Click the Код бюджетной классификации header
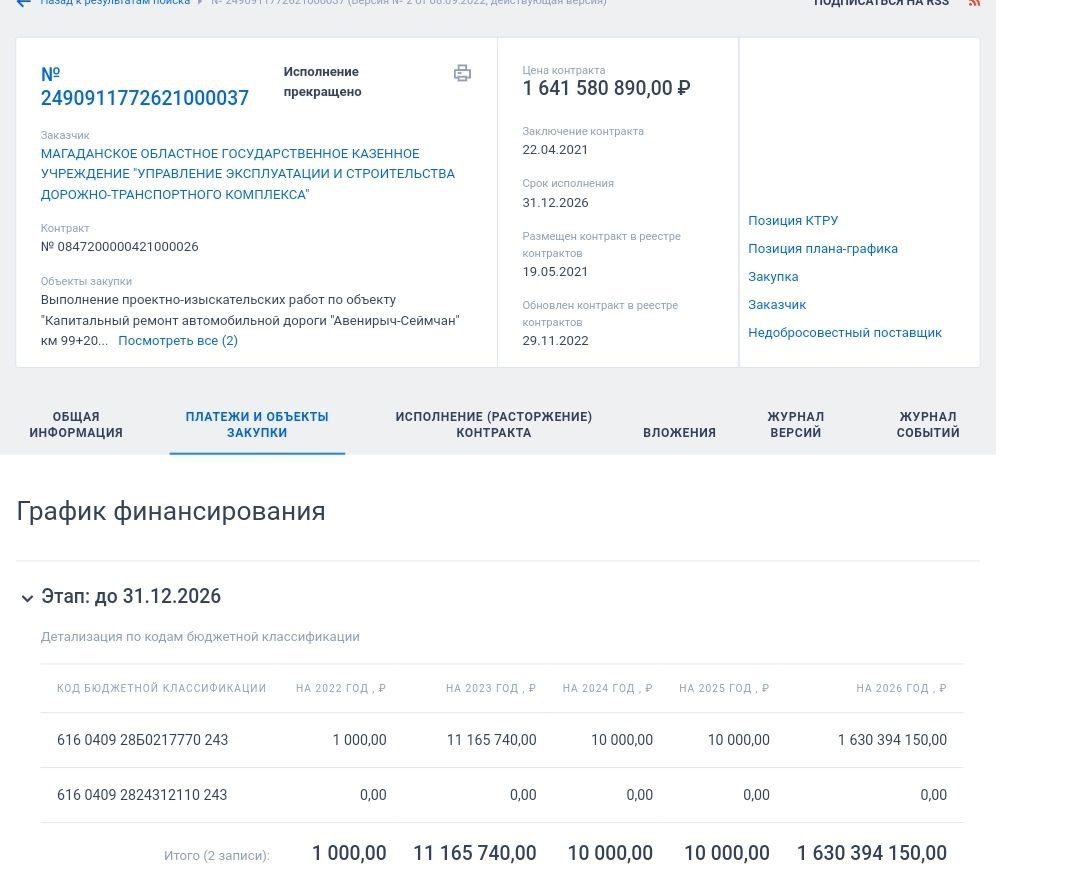Viewport: 1080px width, 881px height. (x=161, y=688)
